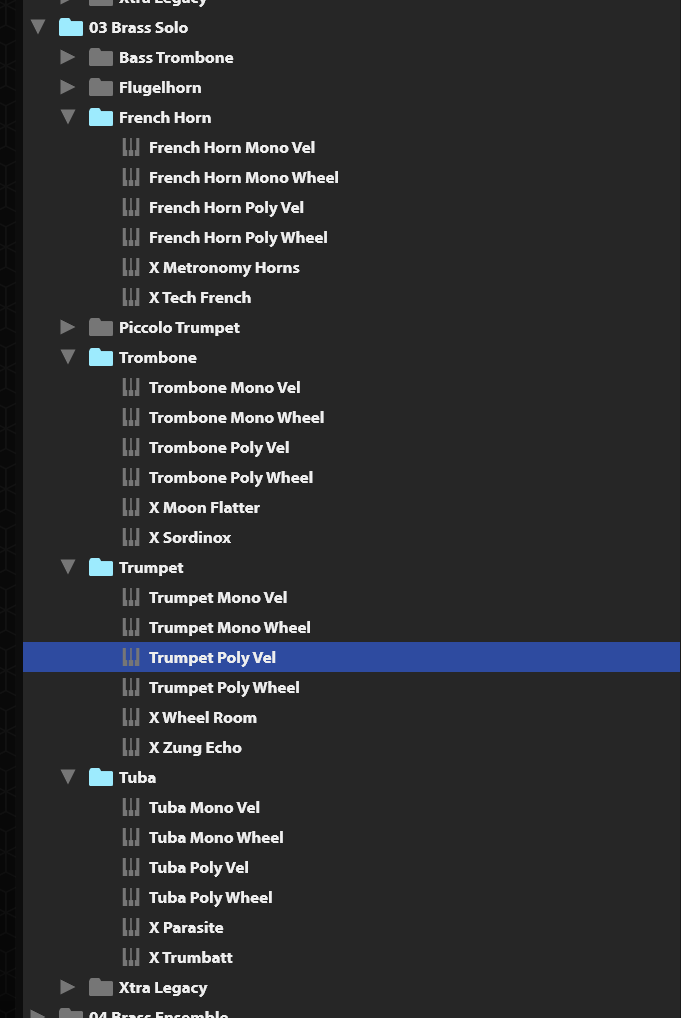
Task: Load the X Moon Flatter preset
Action: tap(351, 508)
